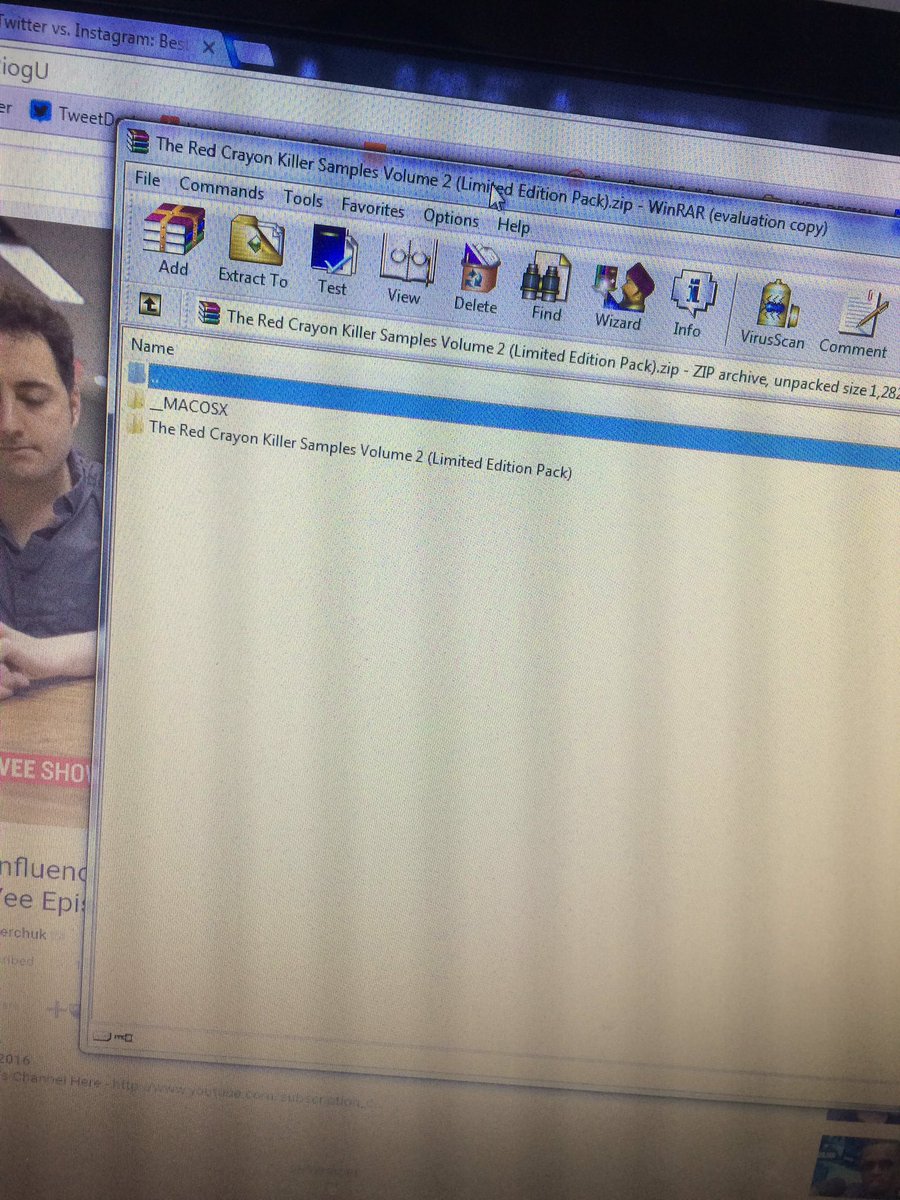900x1200 pixels.
Task: Select the __MACOSX folder
Action: coord(188,409)
